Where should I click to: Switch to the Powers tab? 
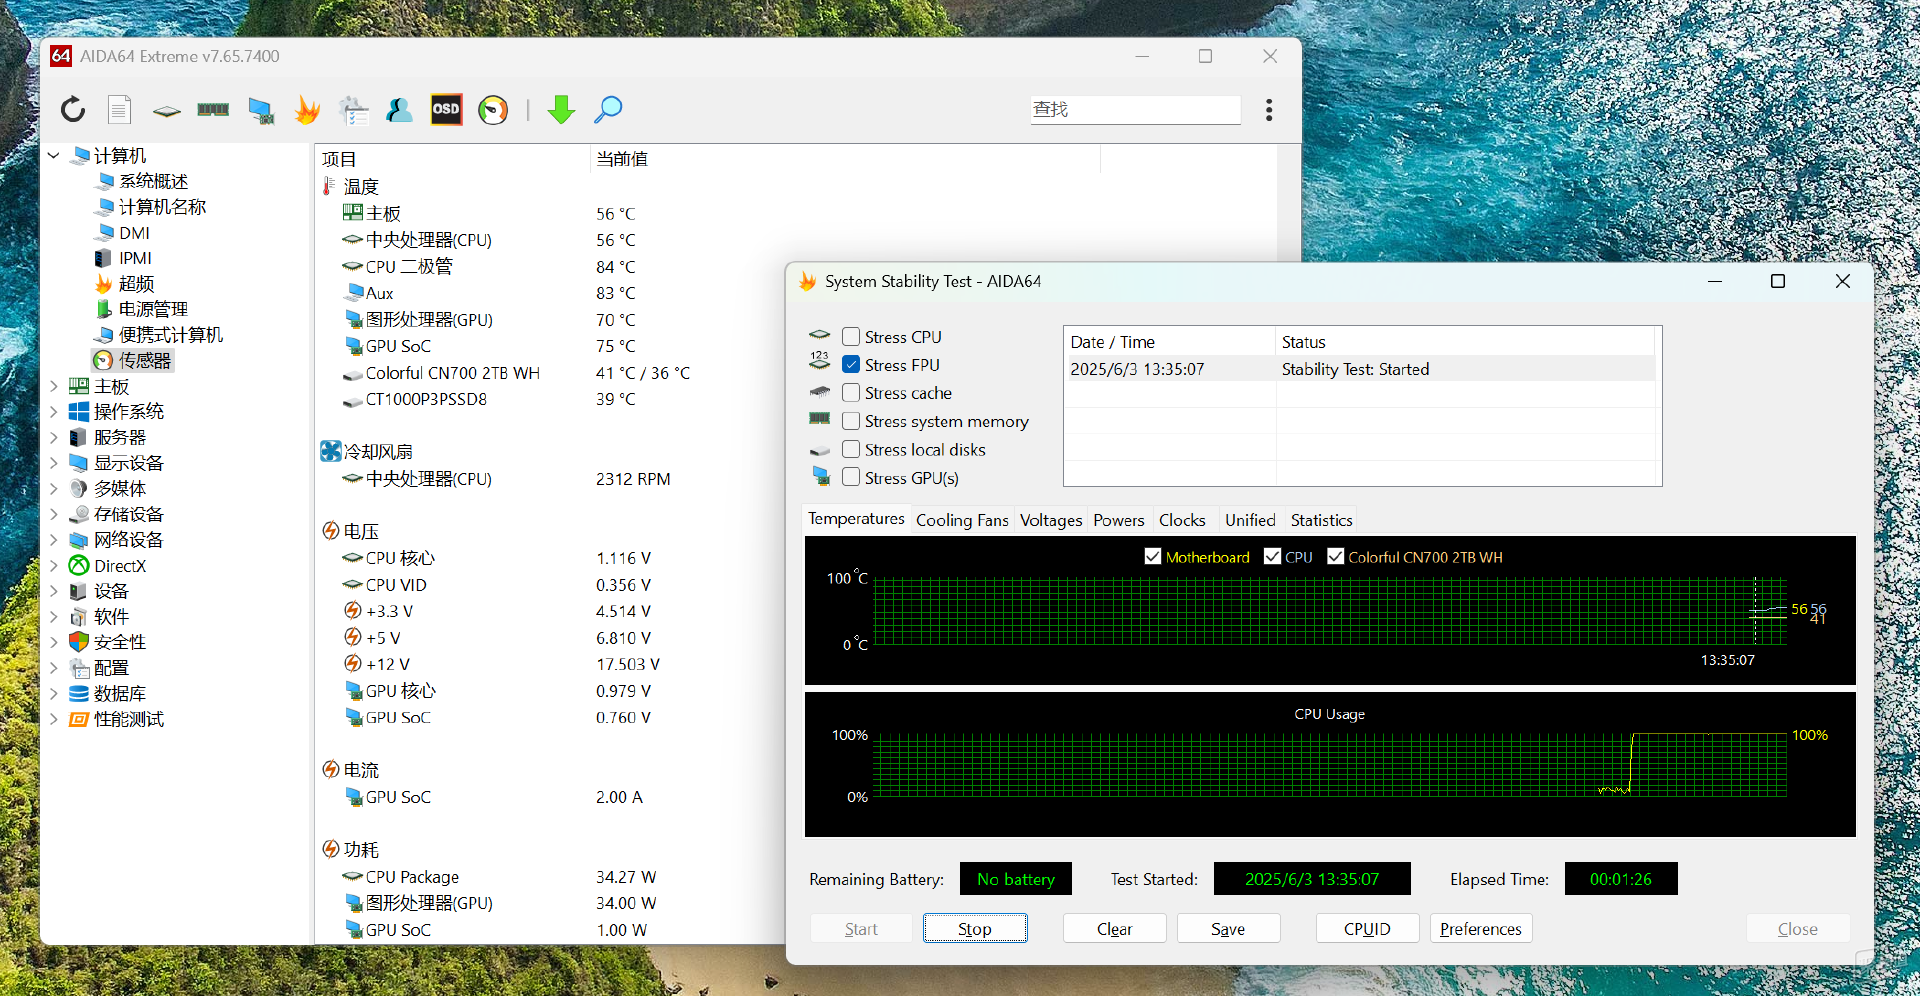coord(1119,520)
